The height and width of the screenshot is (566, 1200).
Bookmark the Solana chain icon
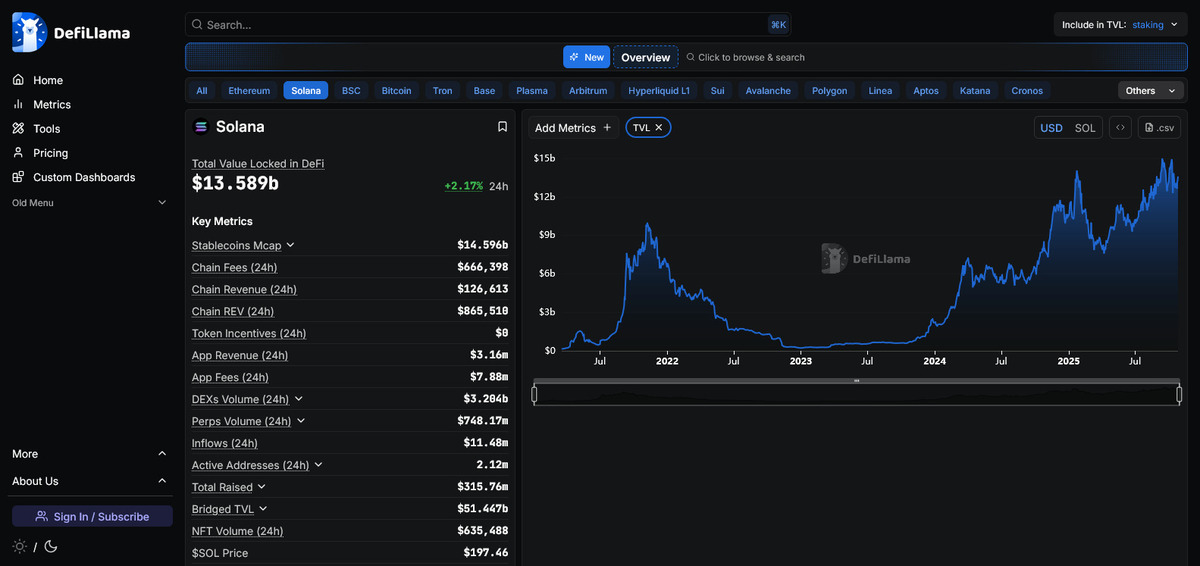pyautogui.click(x=502, y=127)
